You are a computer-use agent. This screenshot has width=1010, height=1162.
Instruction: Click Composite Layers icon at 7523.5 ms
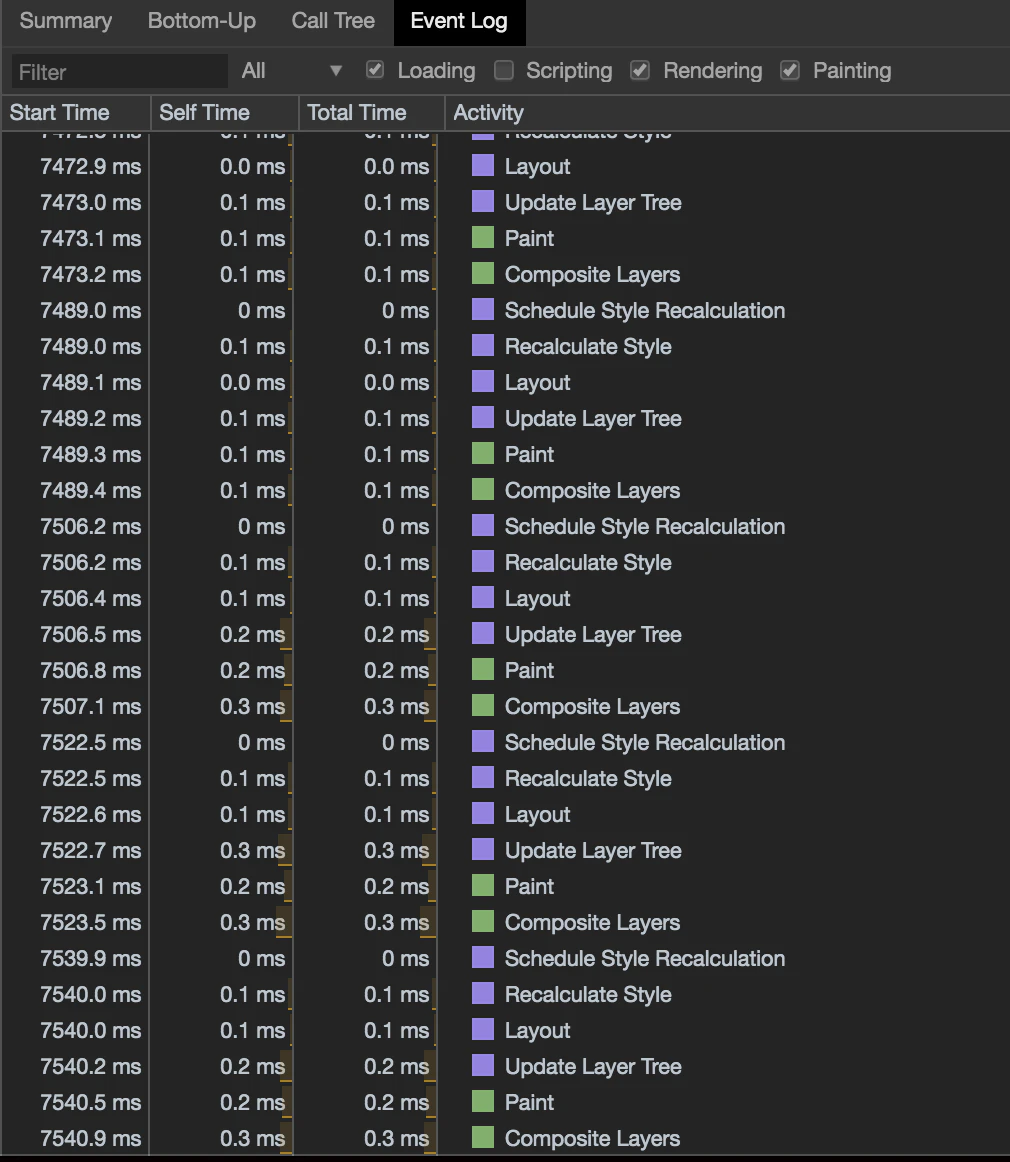click(483, 921)
